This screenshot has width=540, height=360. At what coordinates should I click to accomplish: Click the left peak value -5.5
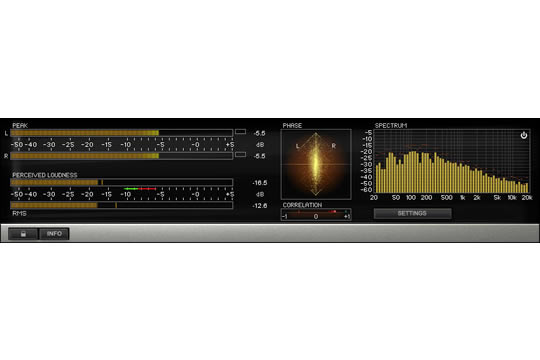[x=259, y=133]
